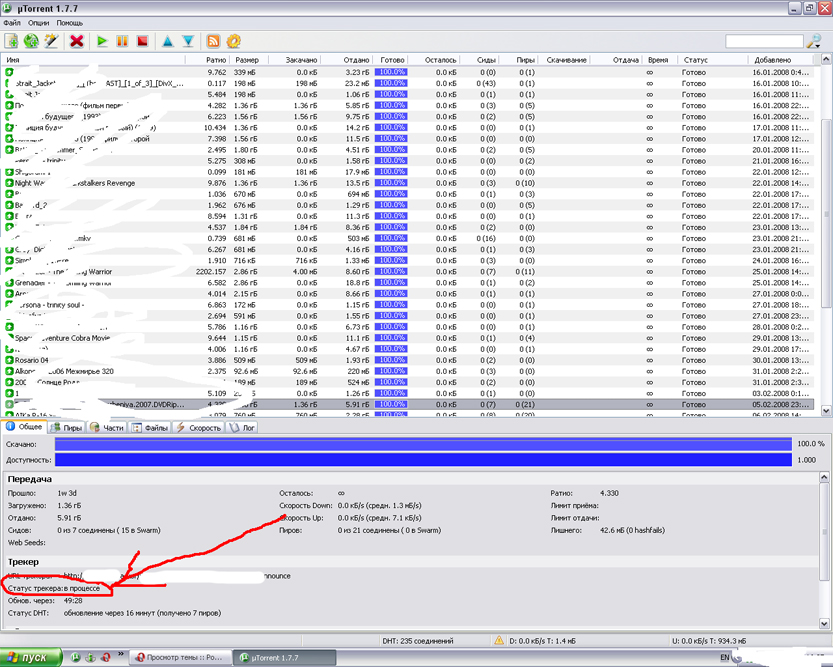
Task: Sort by the Время column header
Action: pos(659,60)
